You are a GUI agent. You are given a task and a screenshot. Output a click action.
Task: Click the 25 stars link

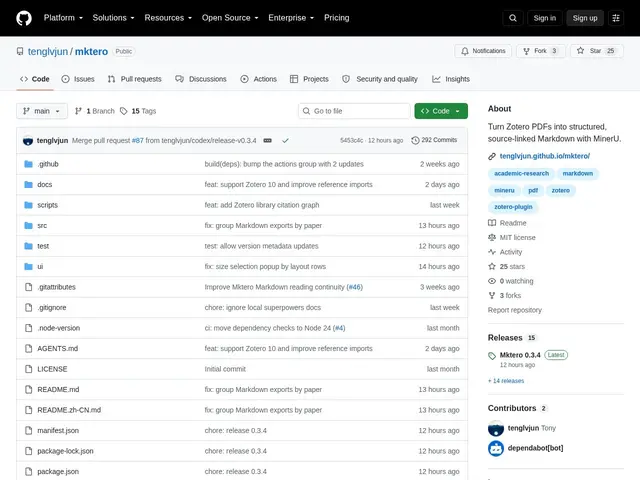tap(507, 267)
